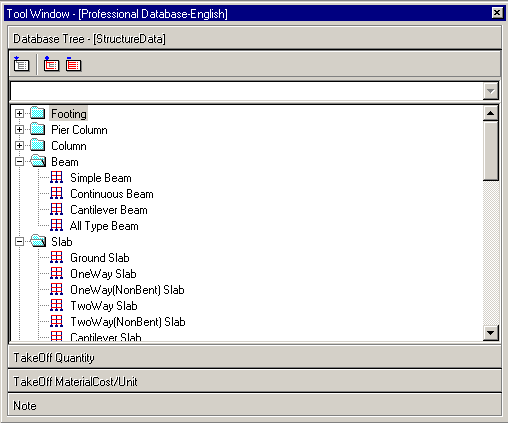Select Cantilever Slab in the tree
This screenshot has height=423, width=508.
[106, 337]
